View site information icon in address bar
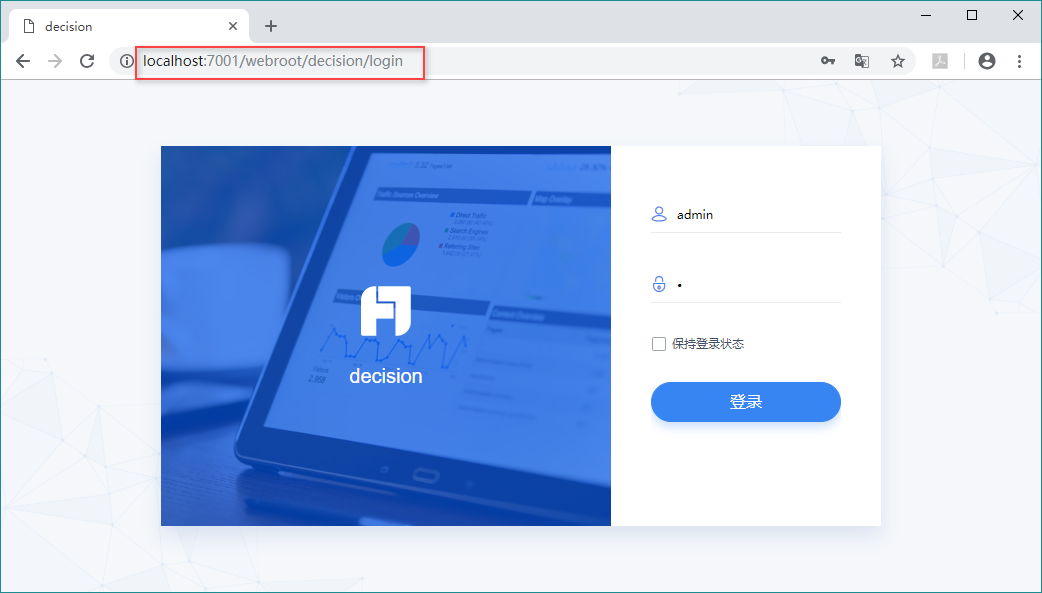Viewport: 1042px width, 593px height. click(126, 61)
